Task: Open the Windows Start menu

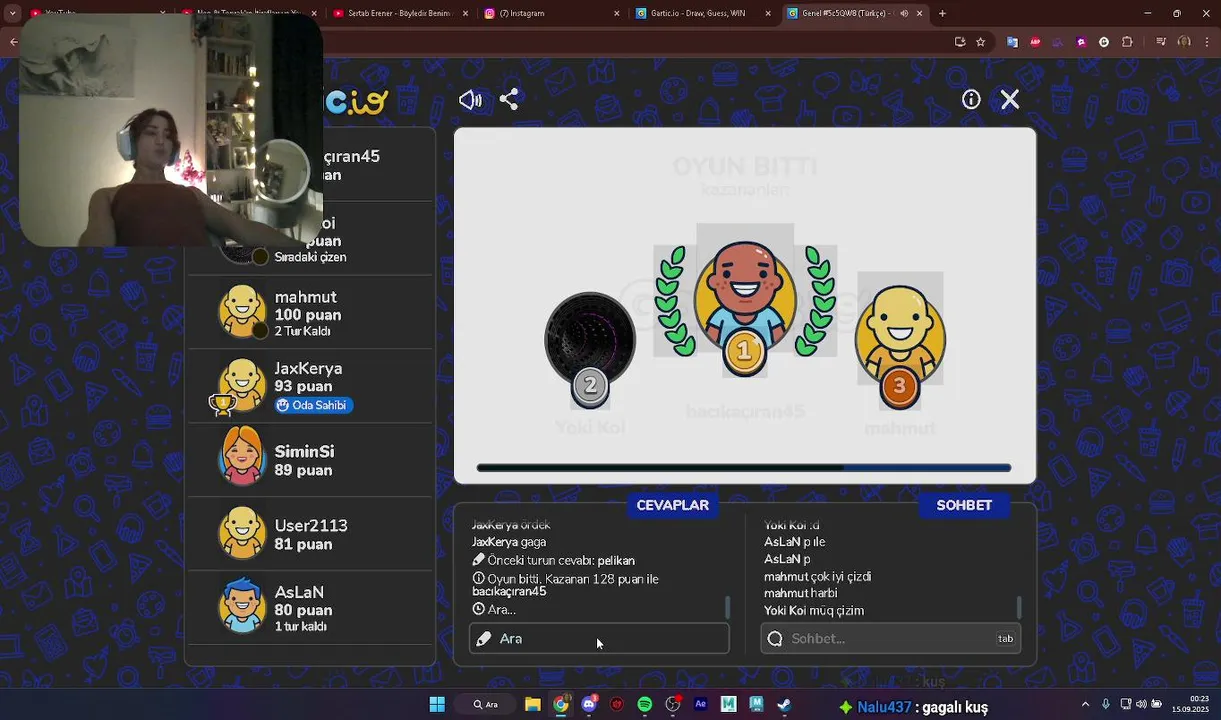Action: (x=437, y=705)
